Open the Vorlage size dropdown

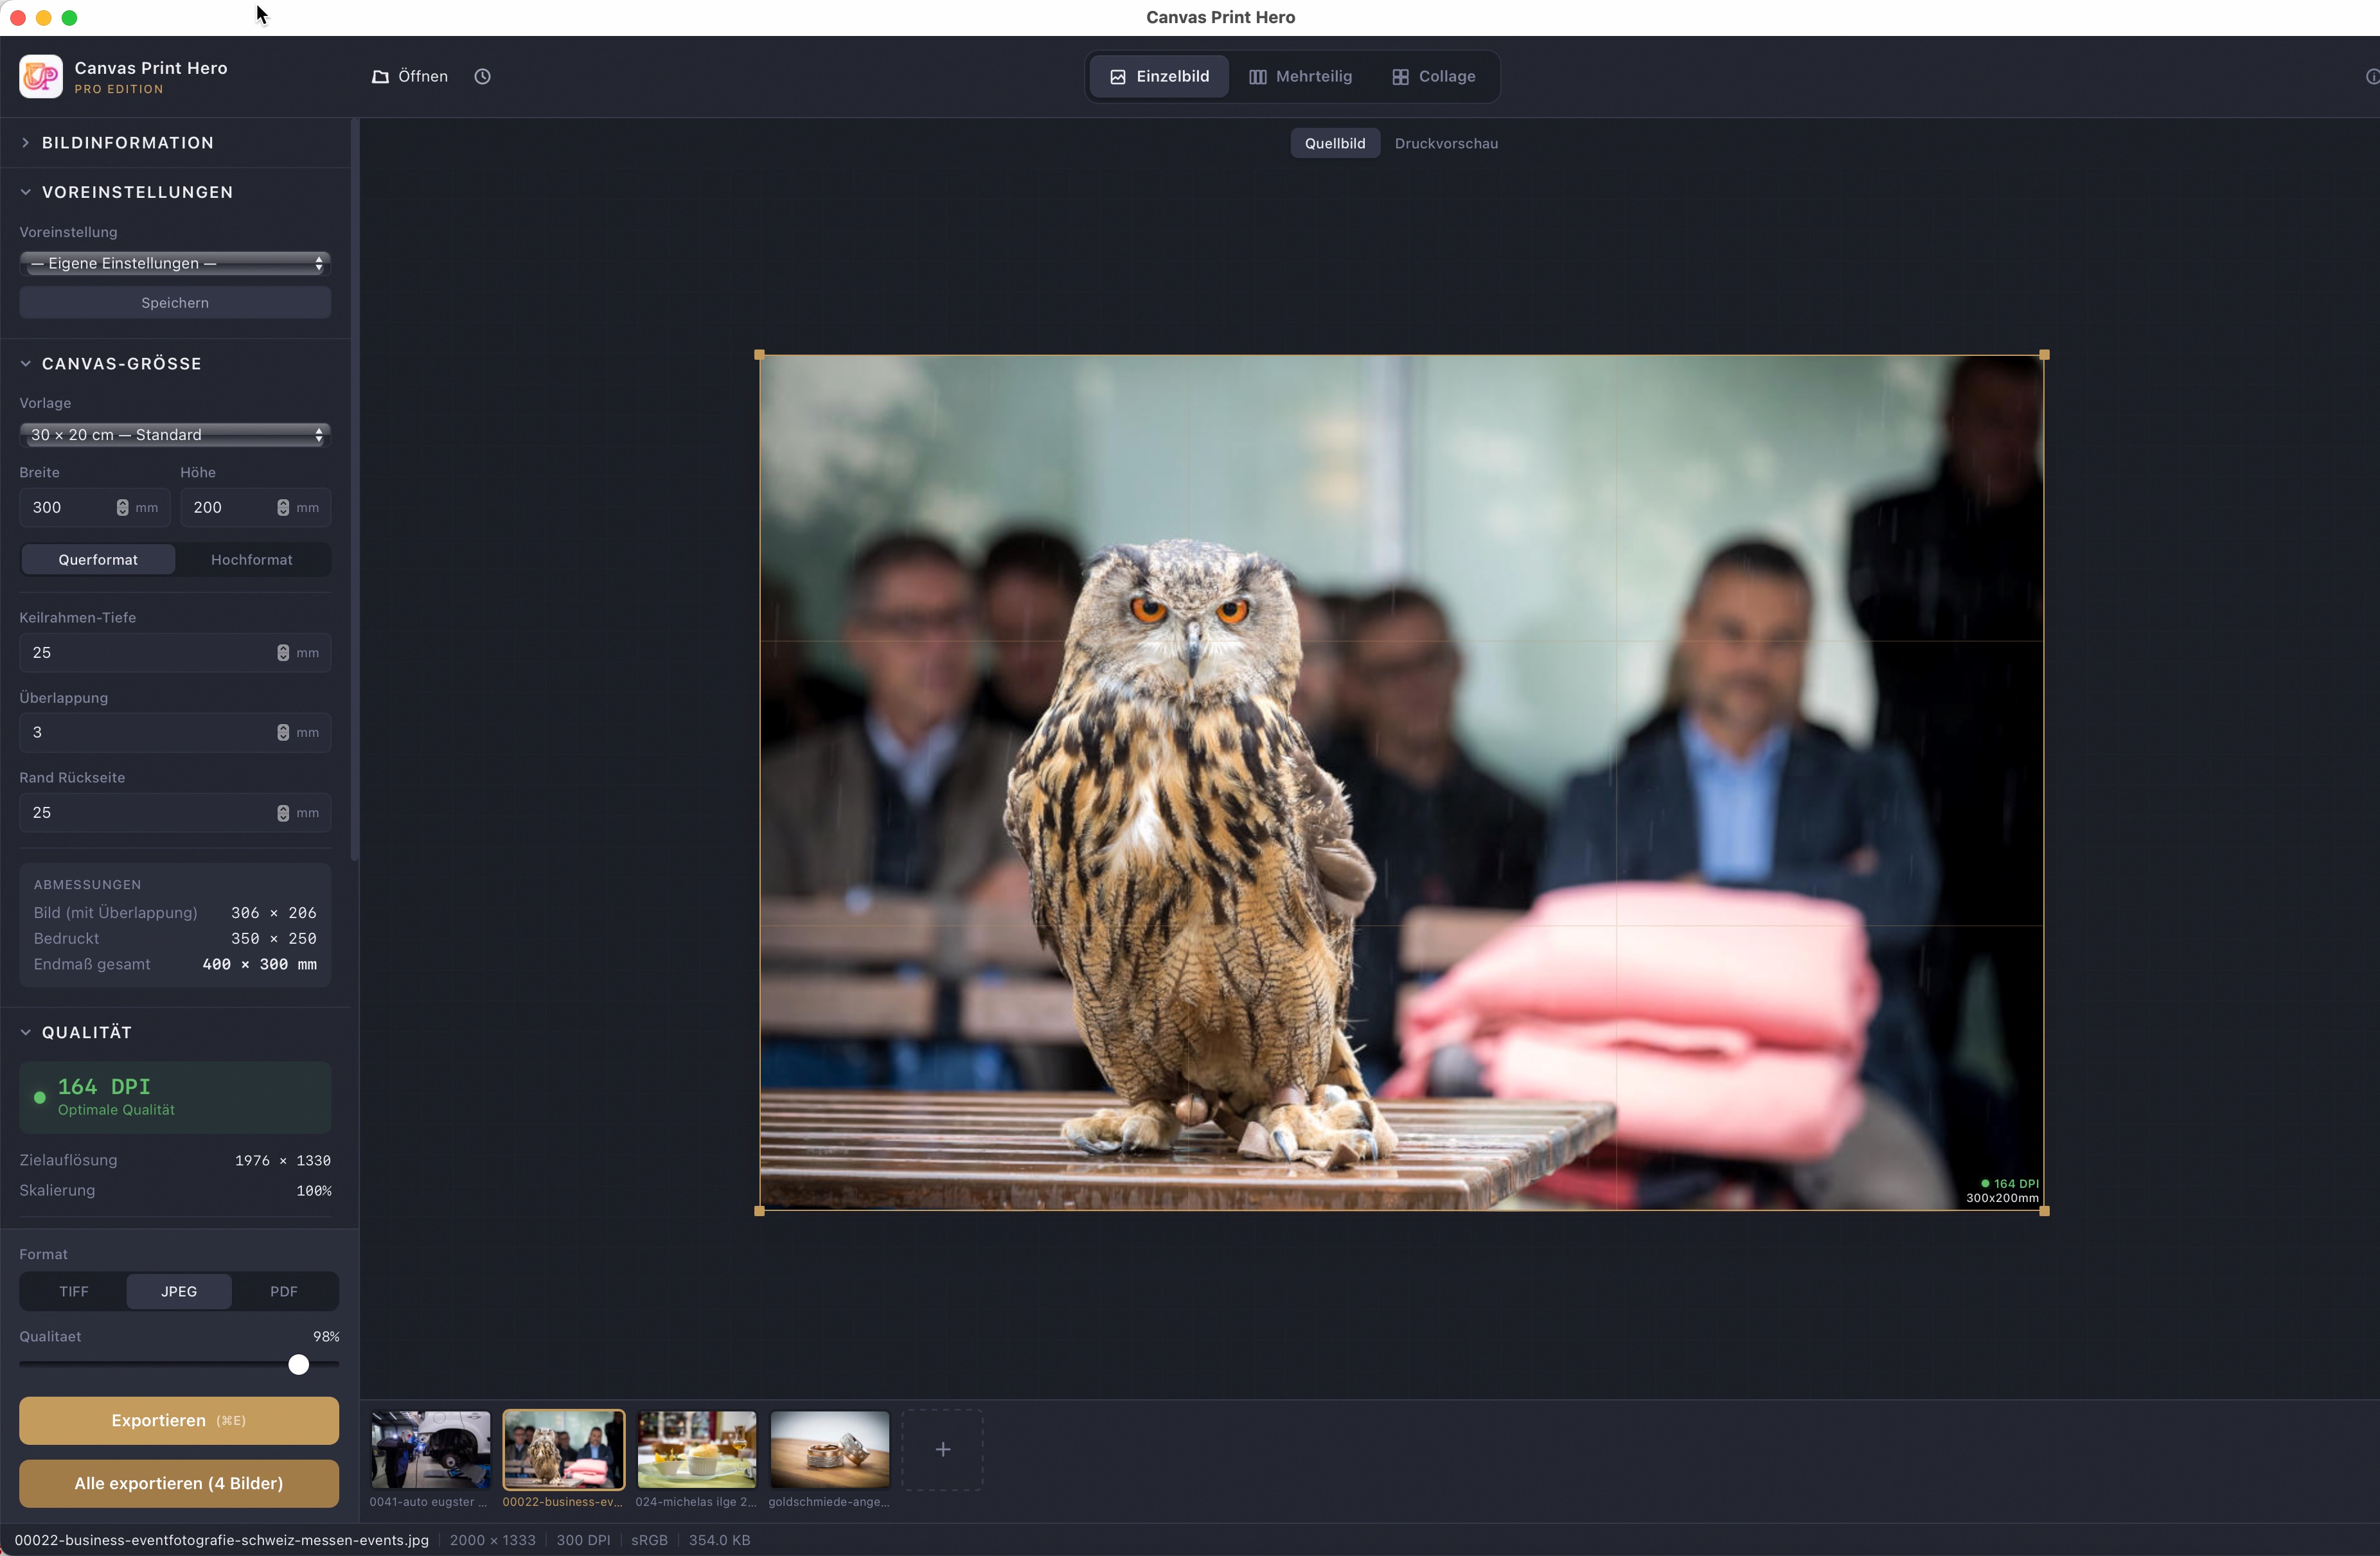(175, 435)
